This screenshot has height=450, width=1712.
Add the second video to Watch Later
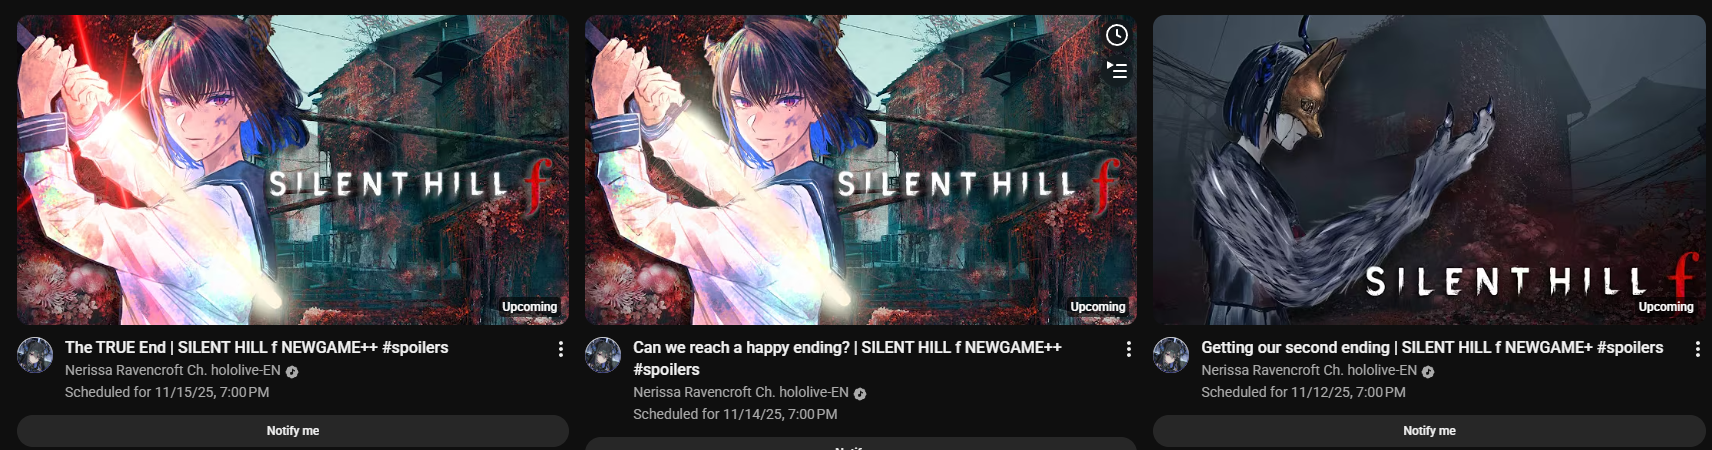pos(1116,36)
